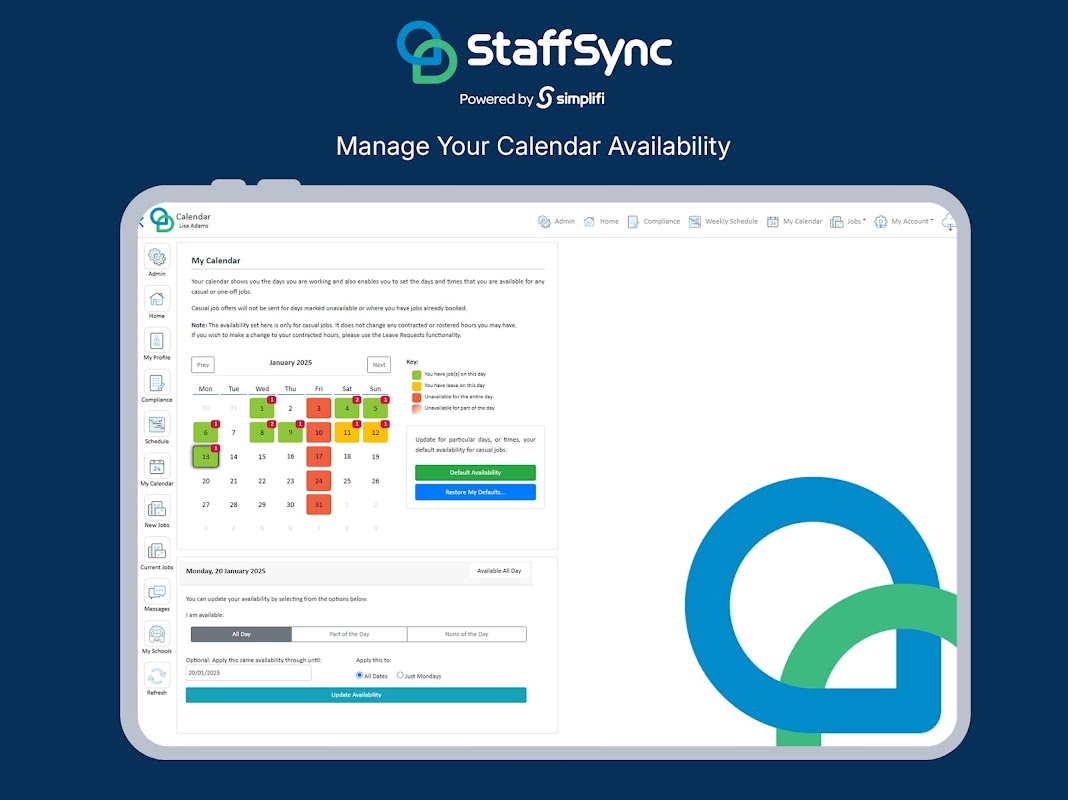Click the cloud download icon in top bar
1068x800 pixels.
pos(948,222)
